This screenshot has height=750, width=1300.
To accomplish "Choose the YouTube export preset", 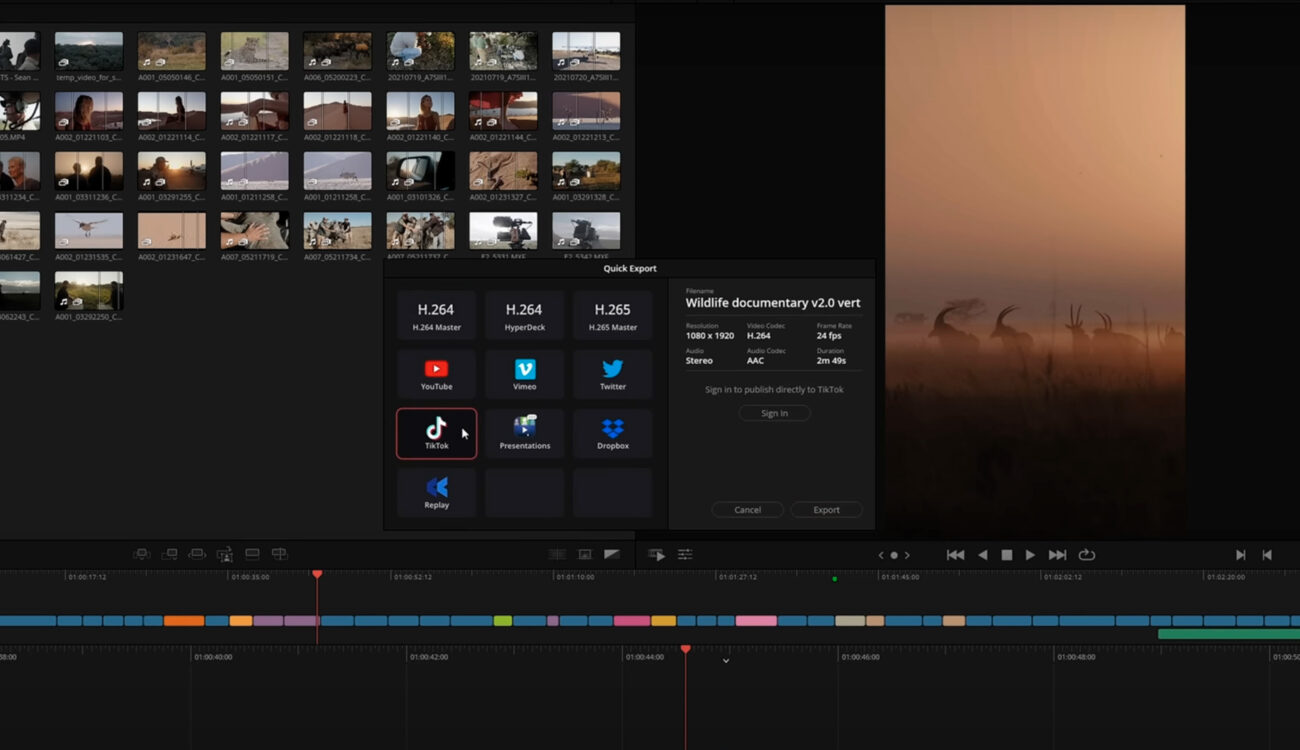I will point(436,375).
